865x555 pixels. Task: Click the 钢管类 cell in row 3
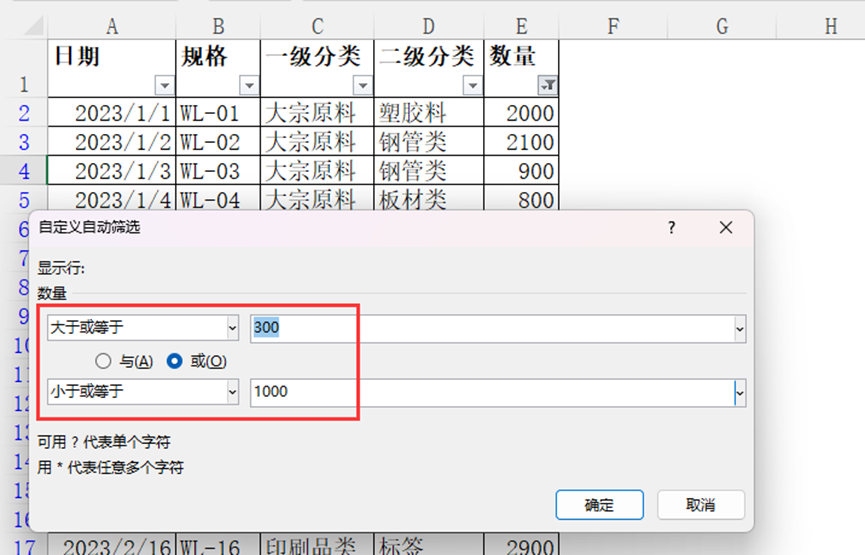pos(429,142)
